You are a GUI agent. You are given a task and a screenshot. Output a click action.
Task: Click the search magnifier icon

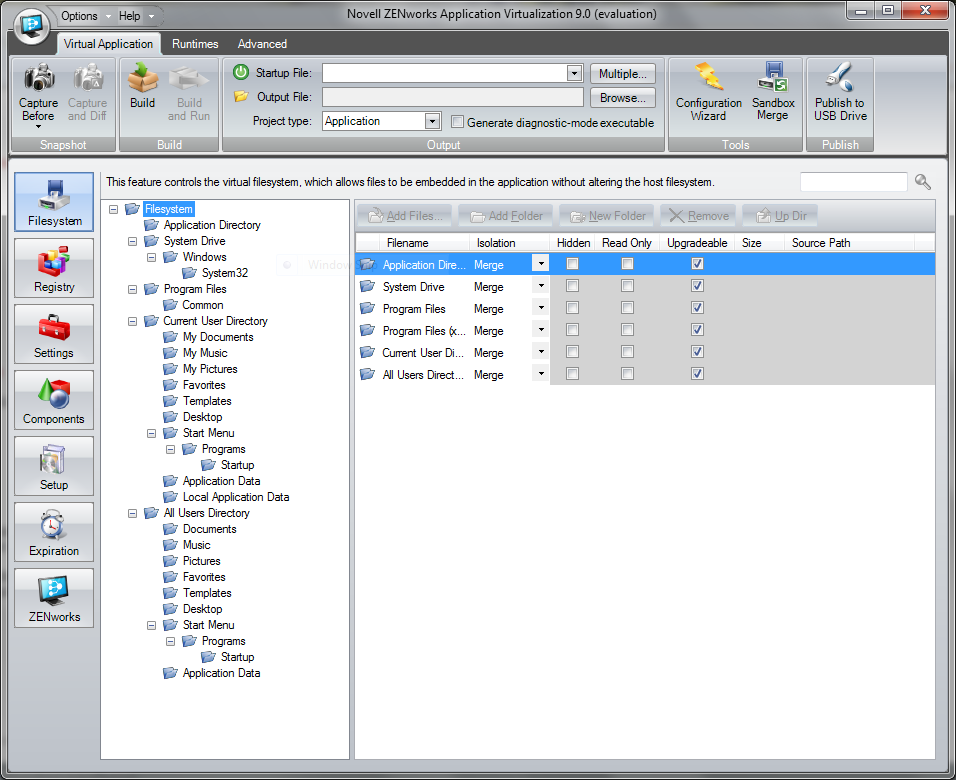pos(922,182)
